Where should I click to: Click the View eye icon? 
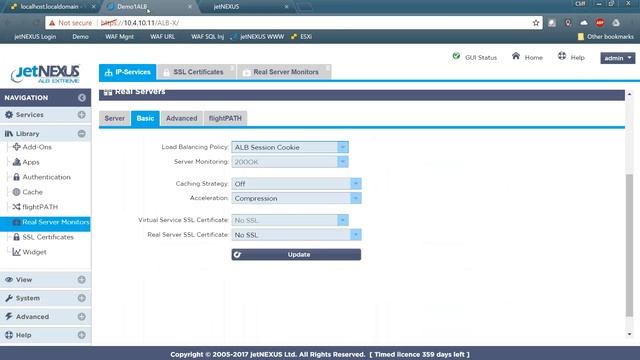pyautogui.click(x=9, y=280)
